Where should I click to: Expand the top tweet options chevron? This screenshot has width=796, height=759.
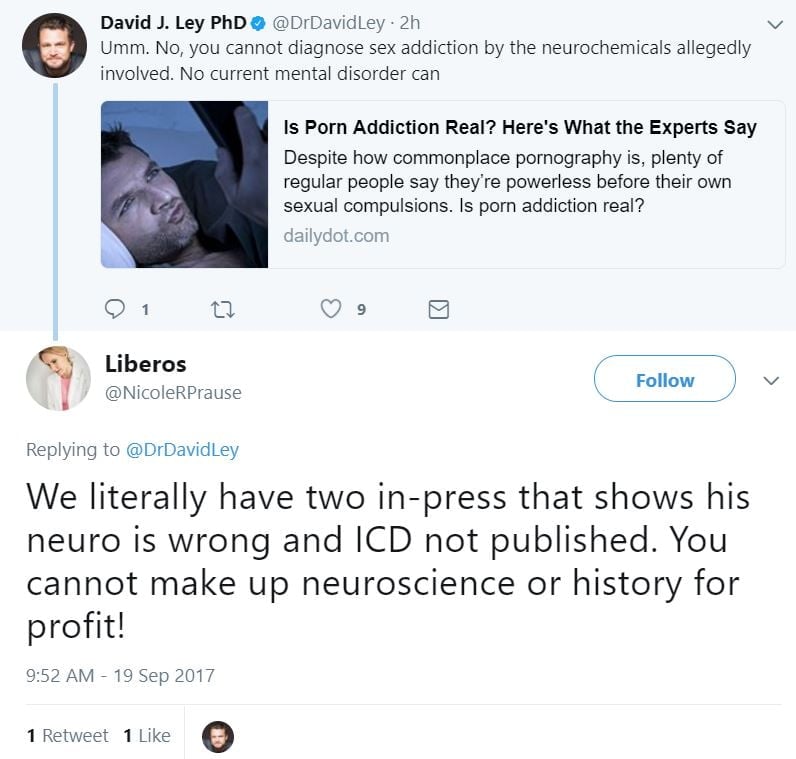[x=775, y=24]
